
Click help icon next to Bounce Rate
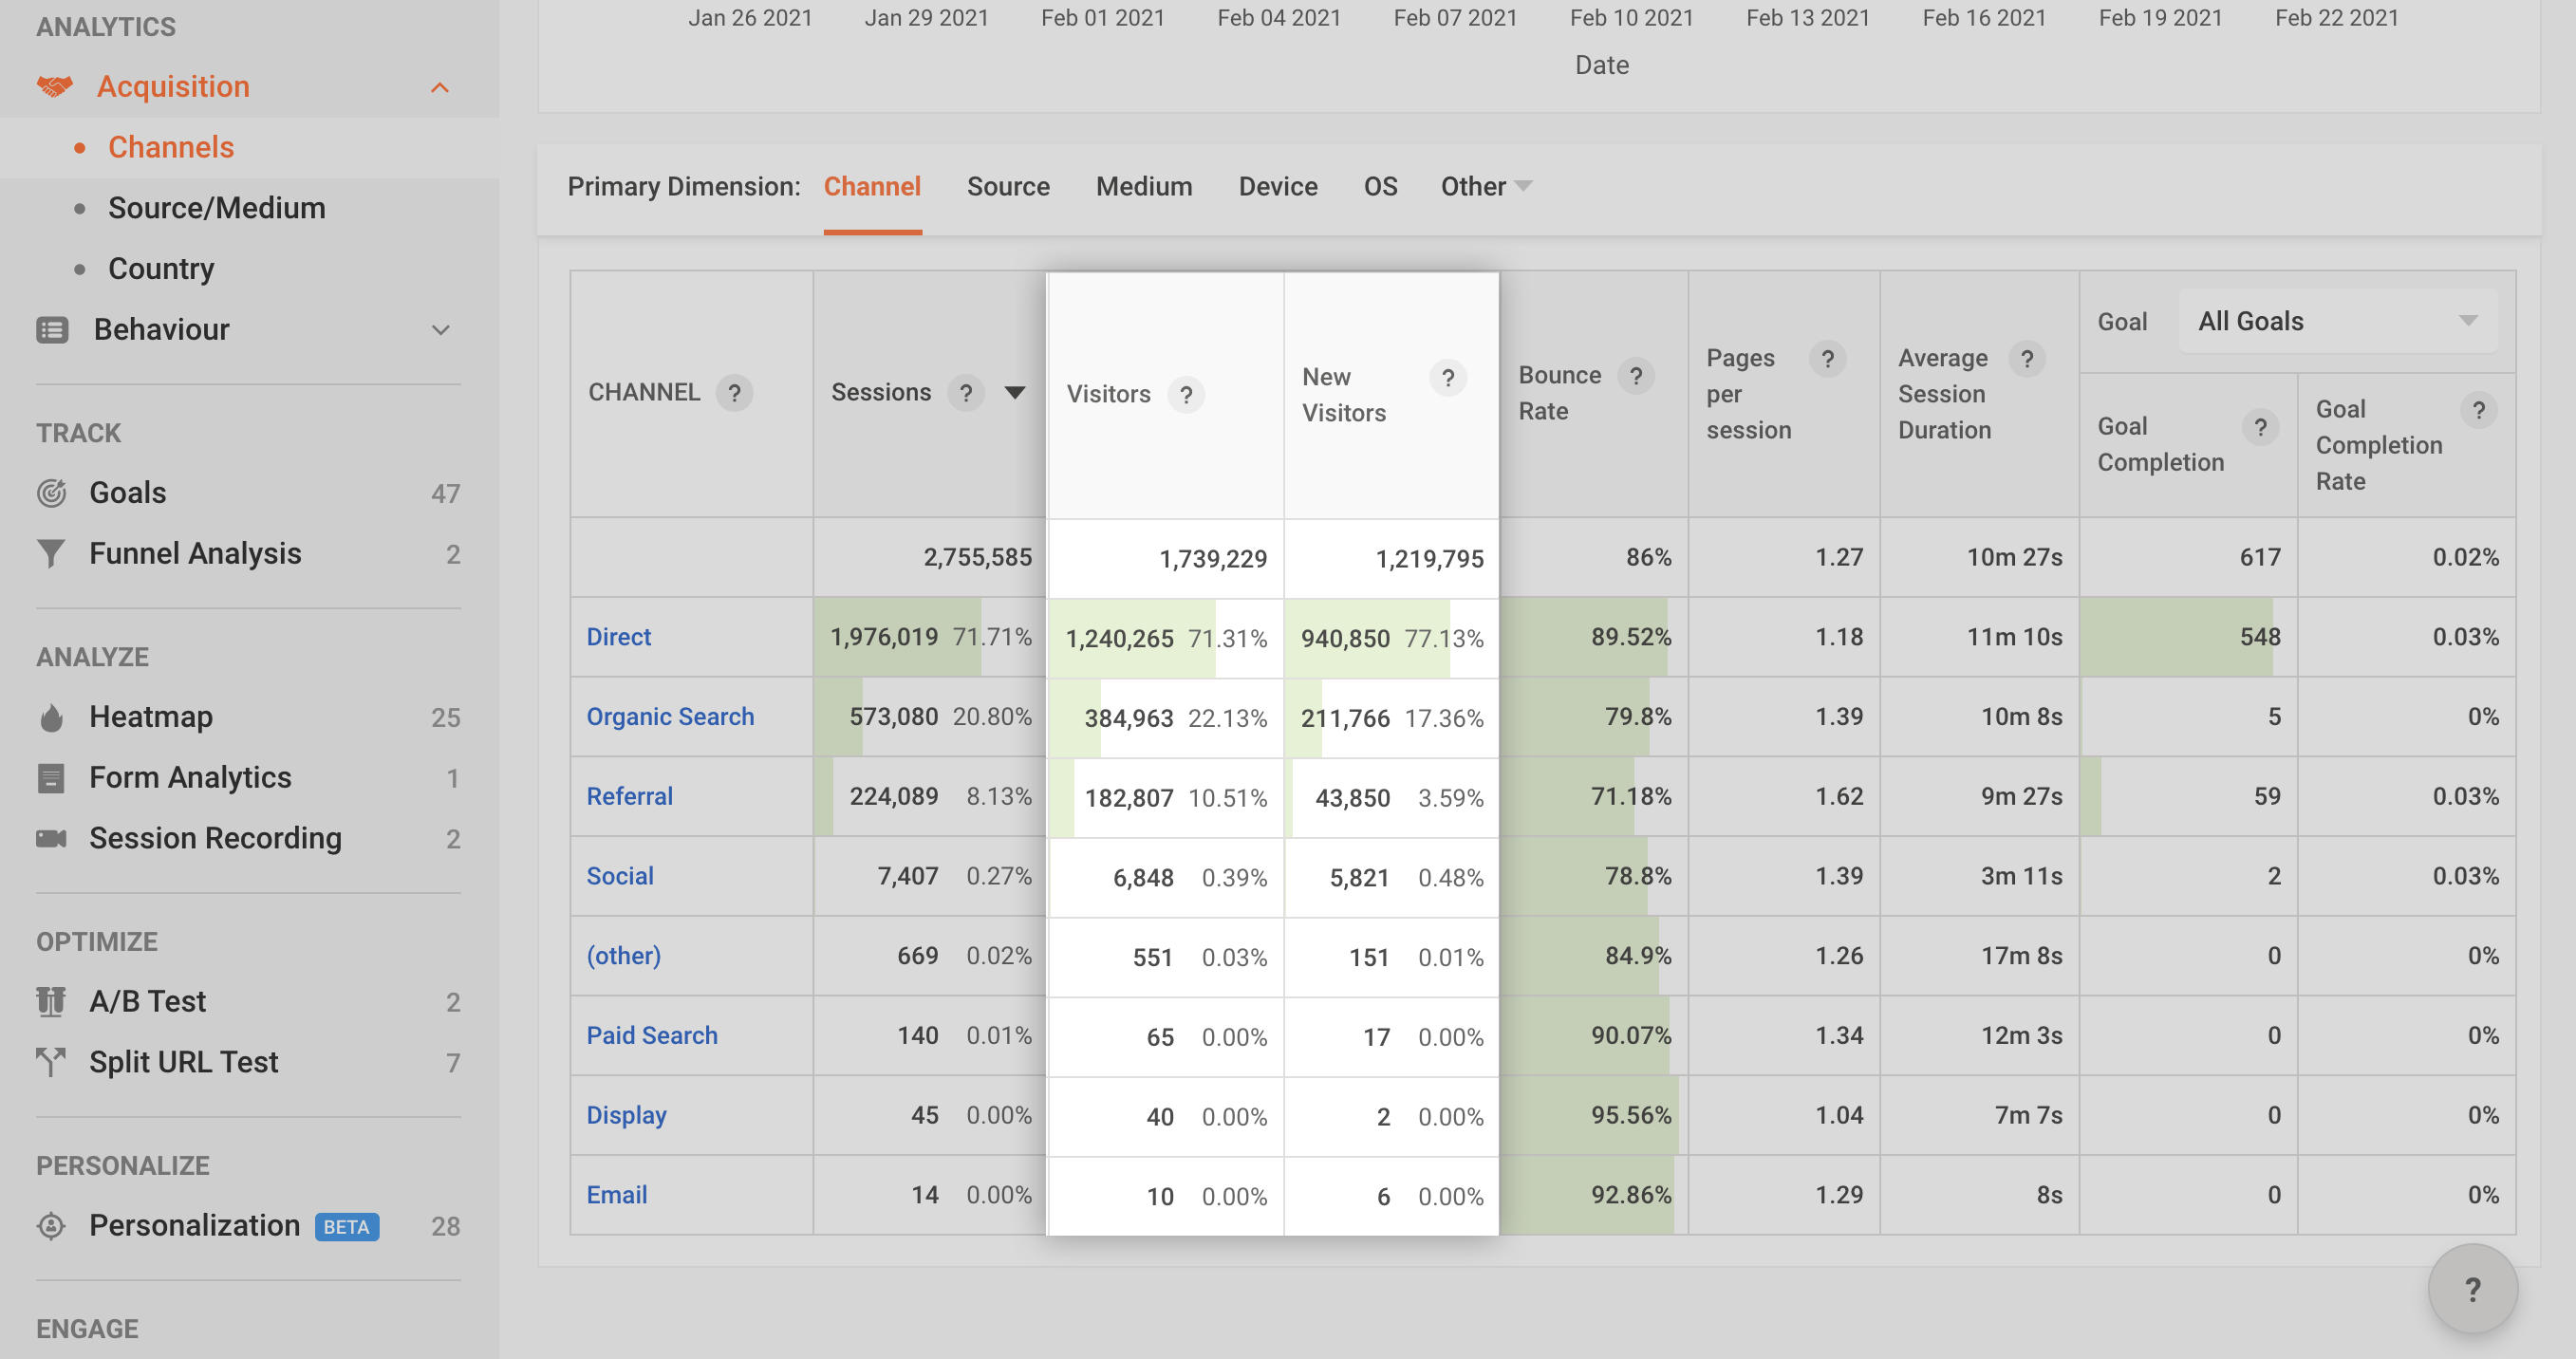click(1636, 376)
